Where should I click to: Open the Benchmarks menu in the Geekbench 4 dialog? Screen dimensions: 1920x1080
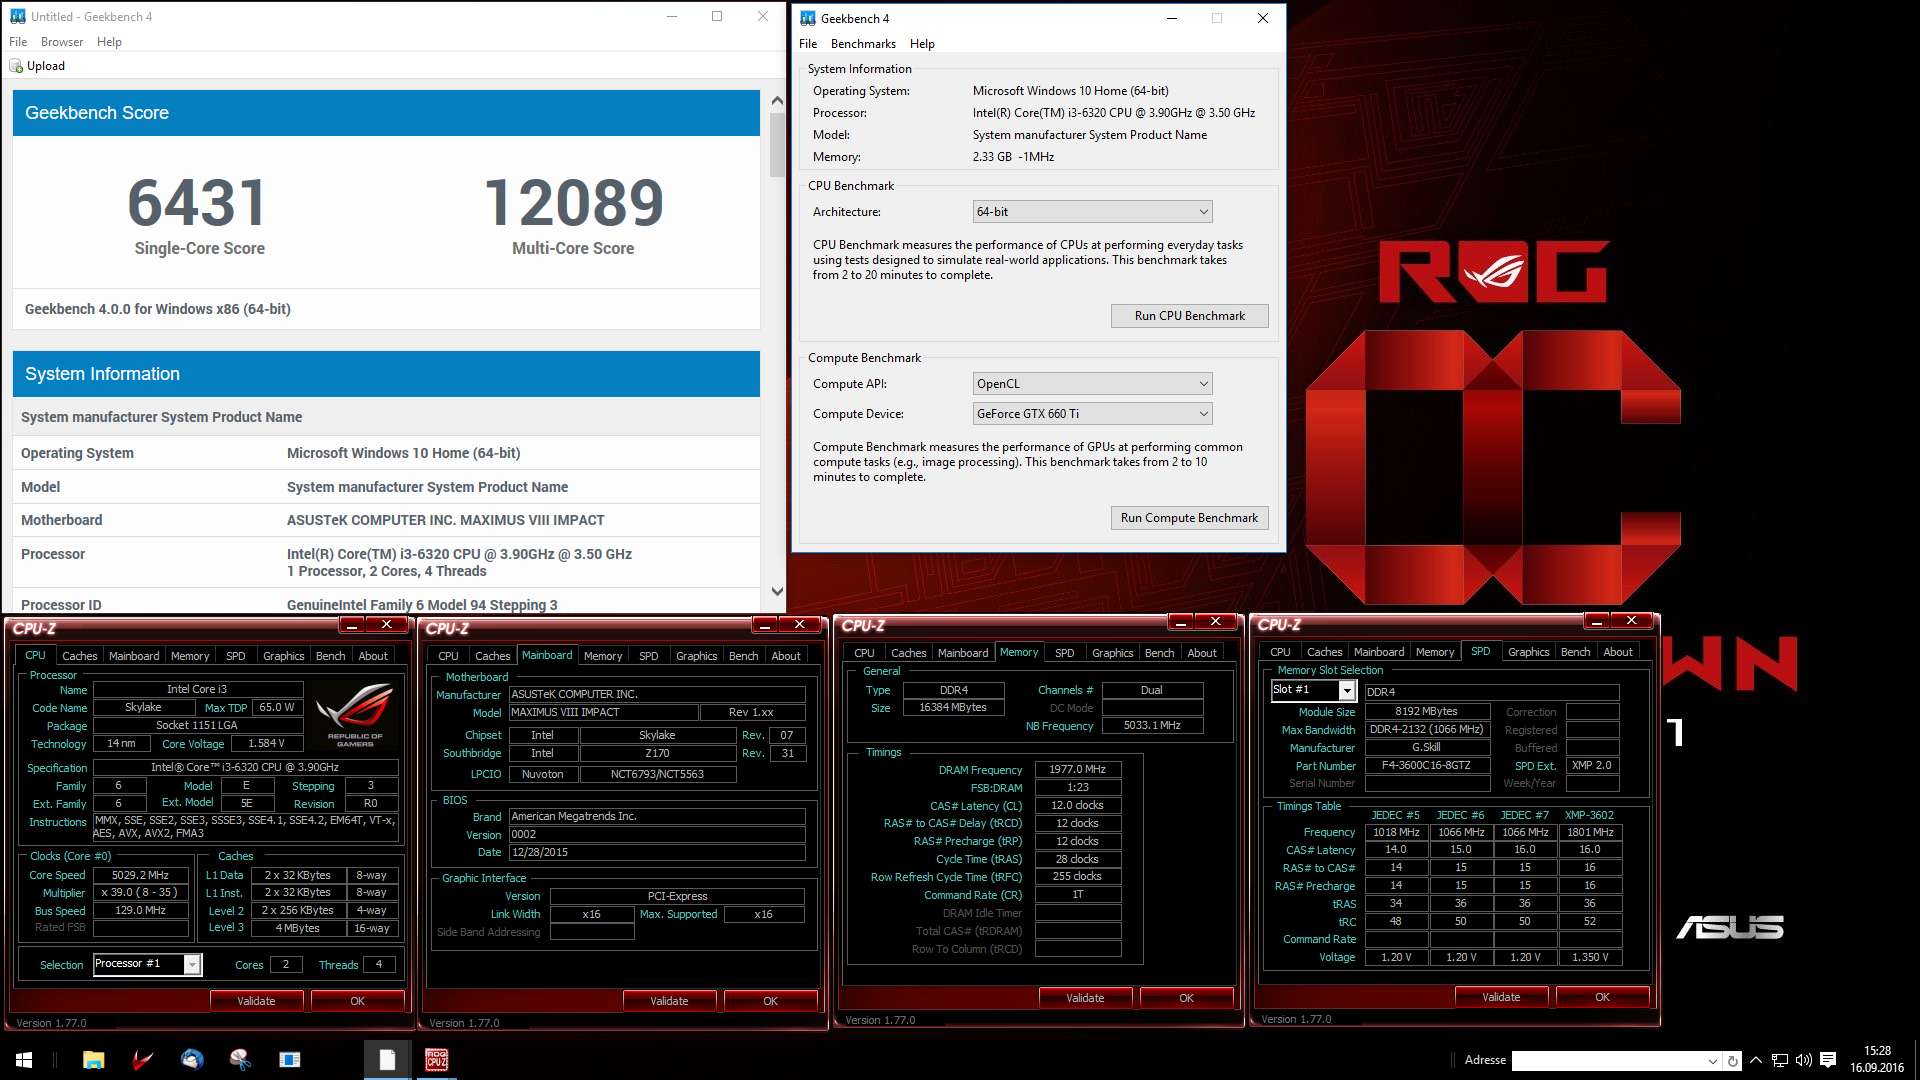pyautogui.click(x=863, y=44)
